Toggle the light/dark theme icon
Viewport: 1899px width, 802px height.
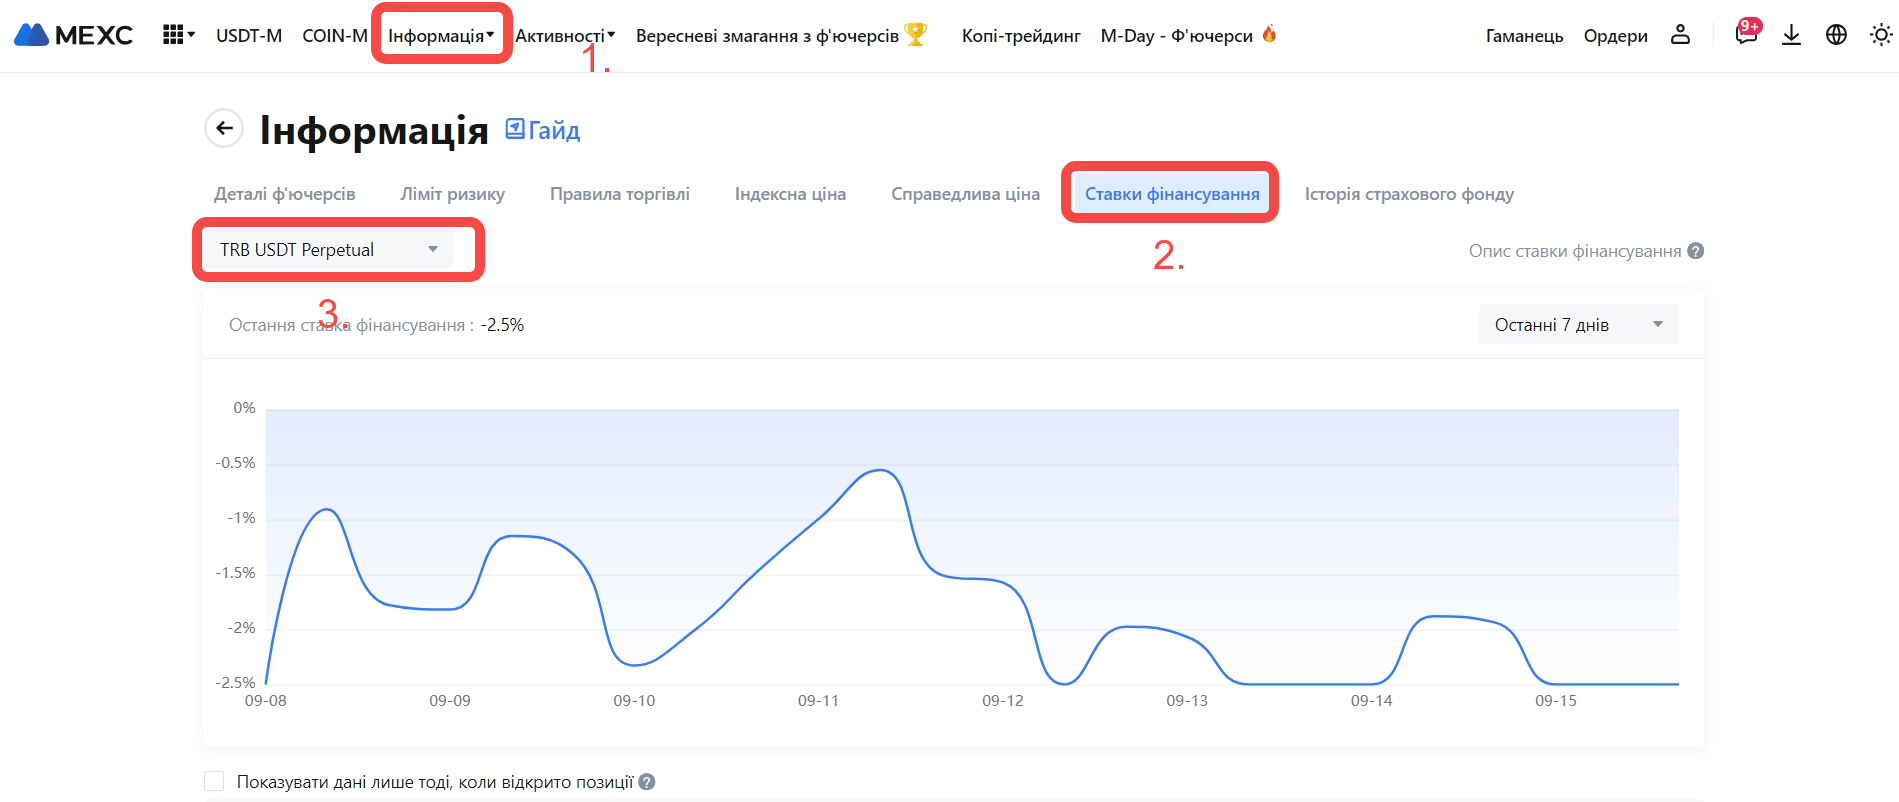click(x=1880, y=35)
